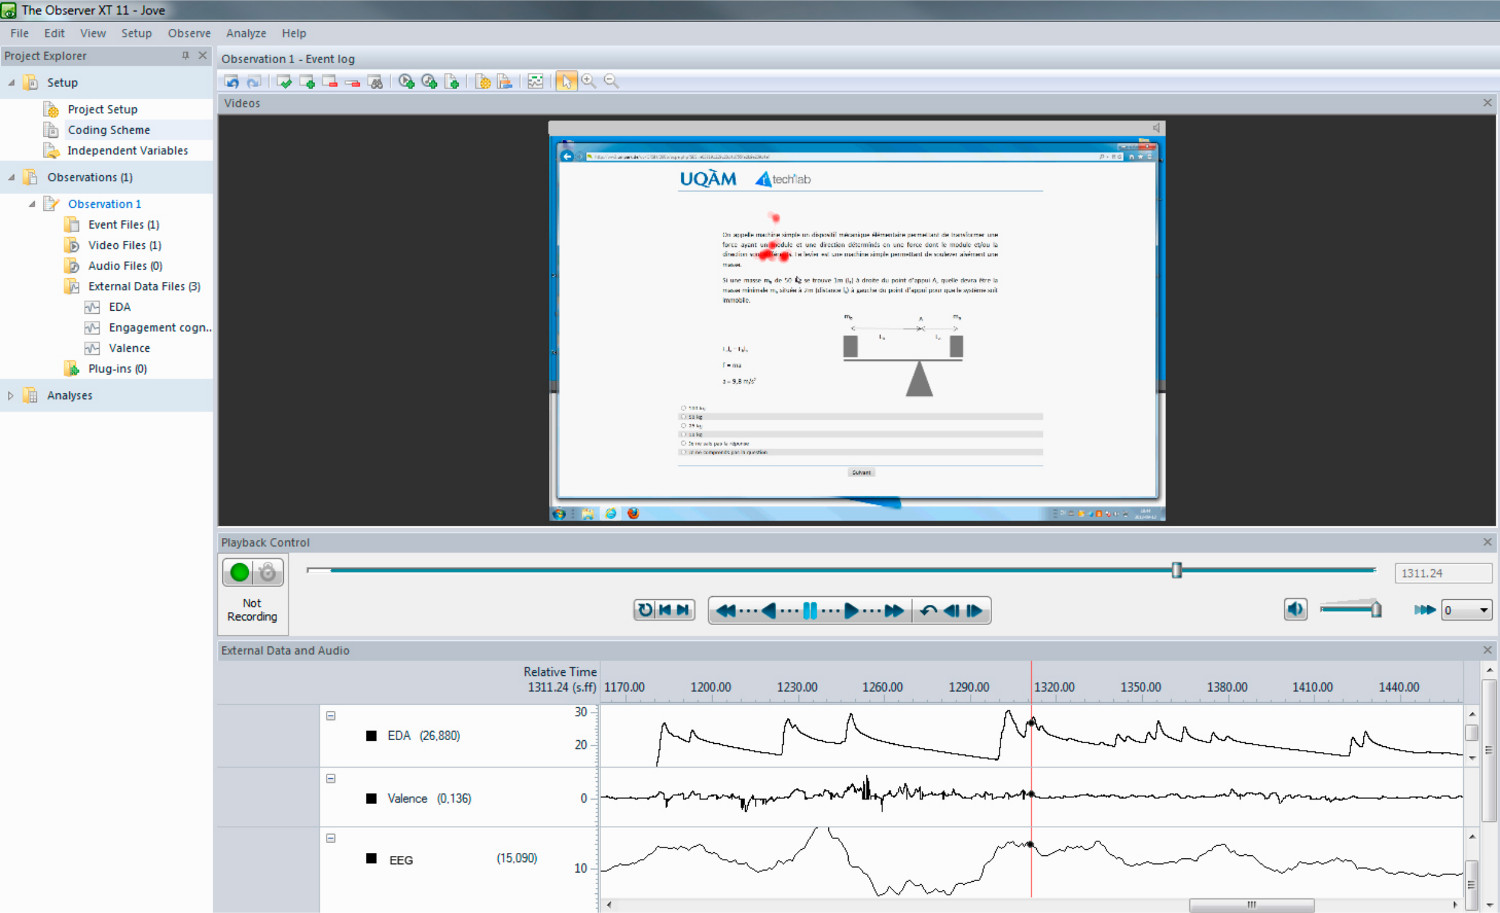Click the fast forward playback button
This screenshot has width=1500, height=913.
[894, 611]
